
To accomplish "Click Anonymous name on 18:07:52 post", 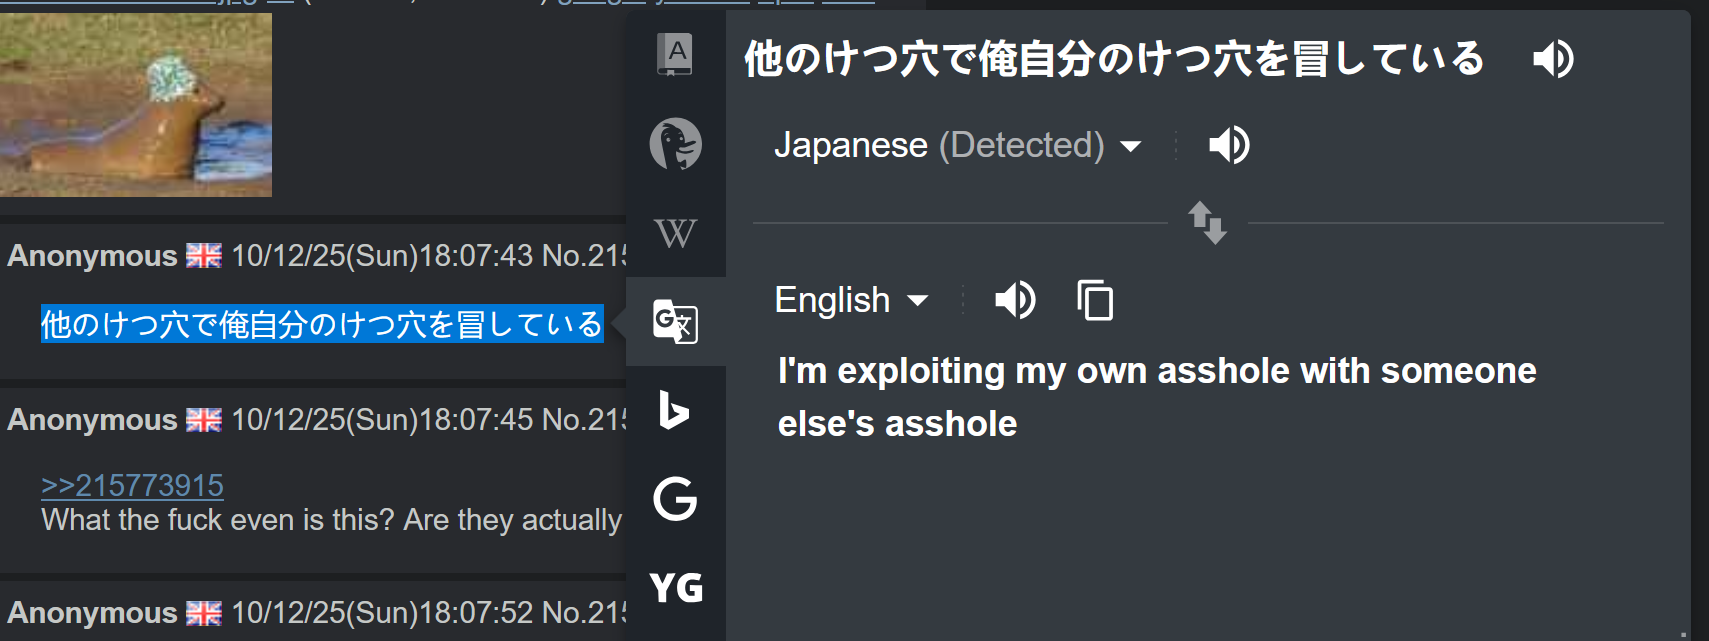I will pyautogui.click(x=92, y=613).
